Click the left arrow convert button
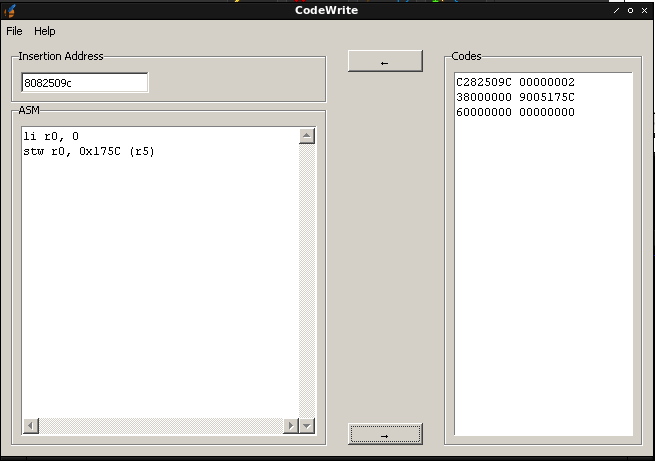The height and width of the screenshot is (461, 655). (385, 61)
